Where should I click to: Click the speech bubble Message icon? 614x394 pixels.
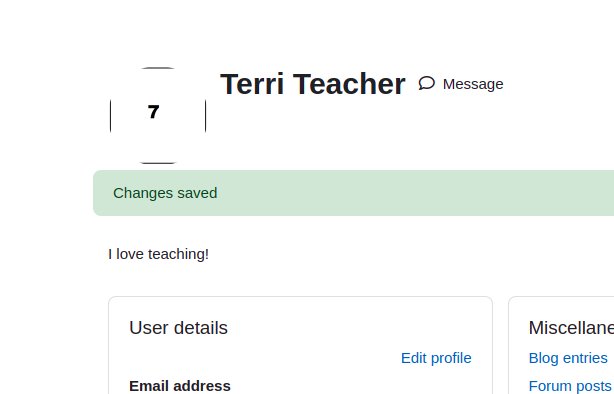(426, 83)
